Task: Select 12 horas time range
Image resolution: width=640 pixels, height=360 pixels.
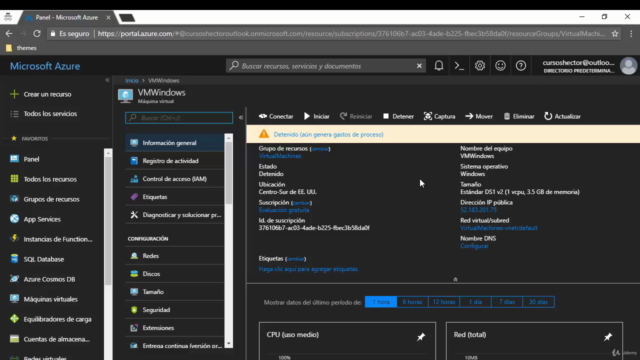Action: (444, 302)
